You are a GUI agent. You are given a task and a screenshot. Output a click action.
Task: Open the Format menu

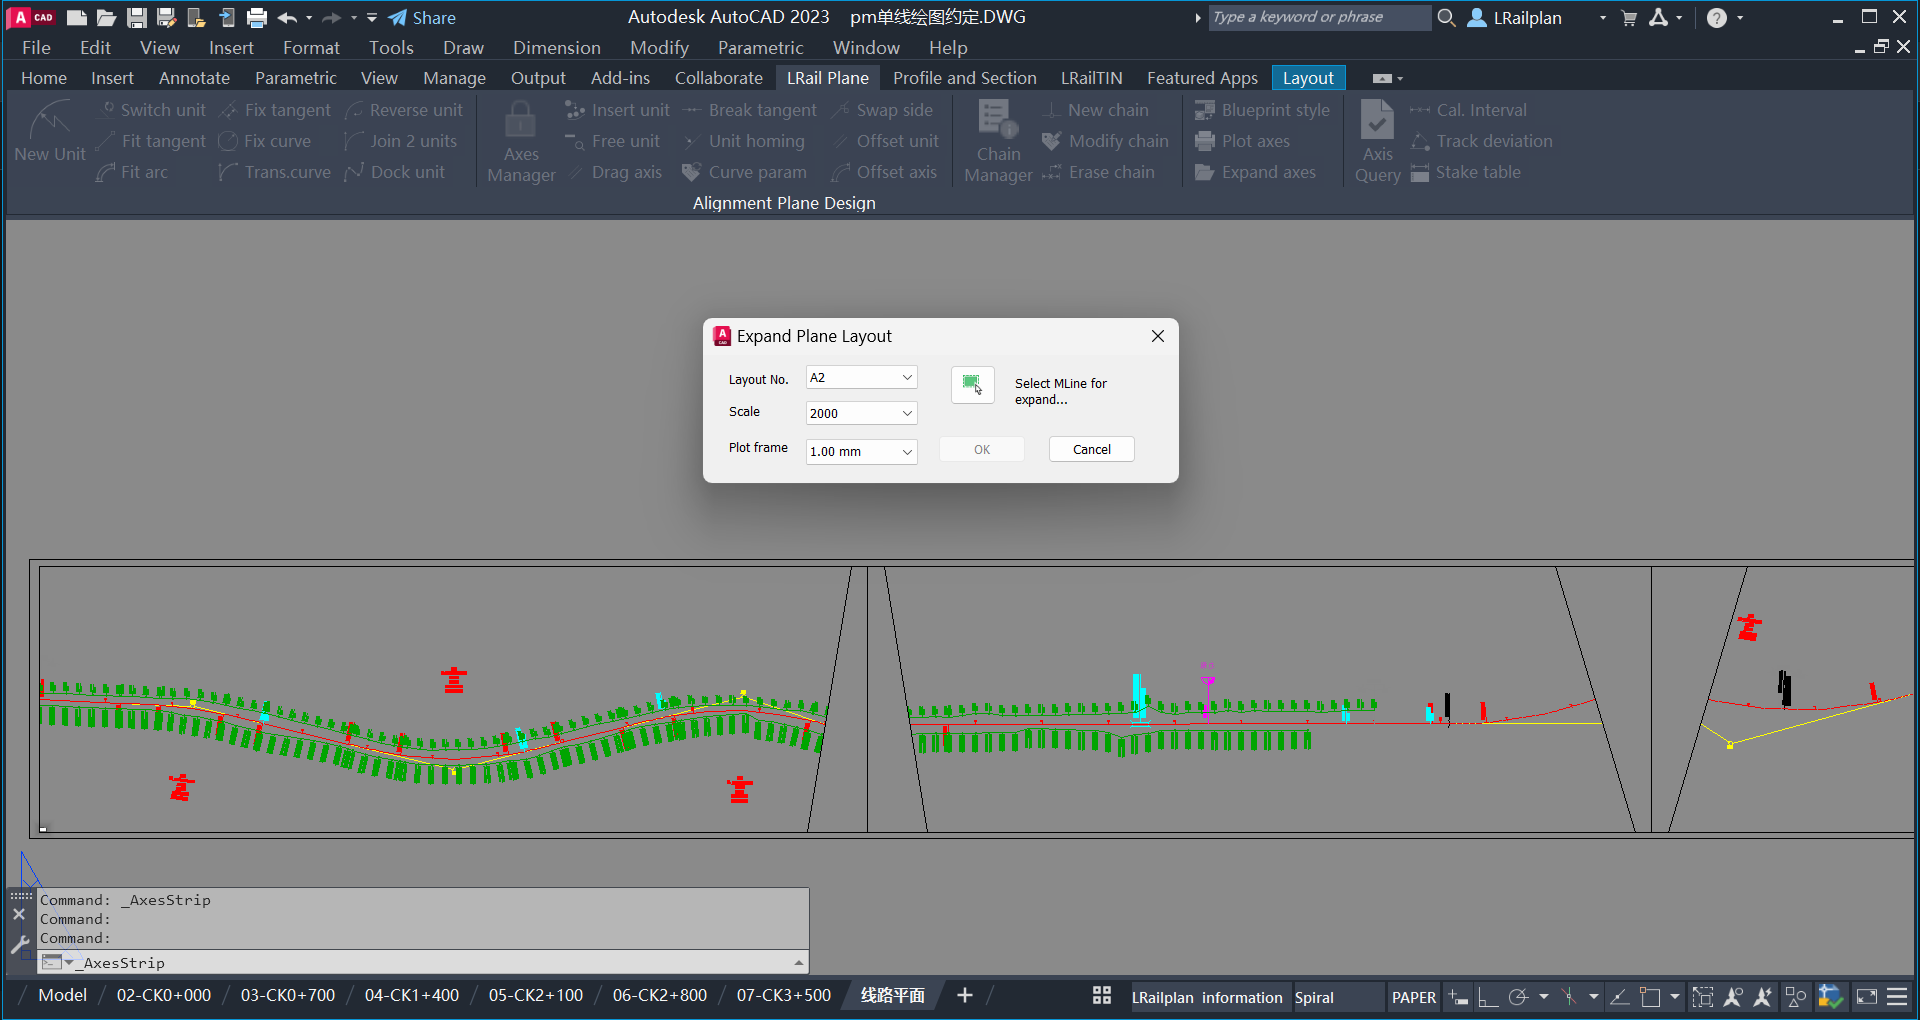(x=311, y=48)
